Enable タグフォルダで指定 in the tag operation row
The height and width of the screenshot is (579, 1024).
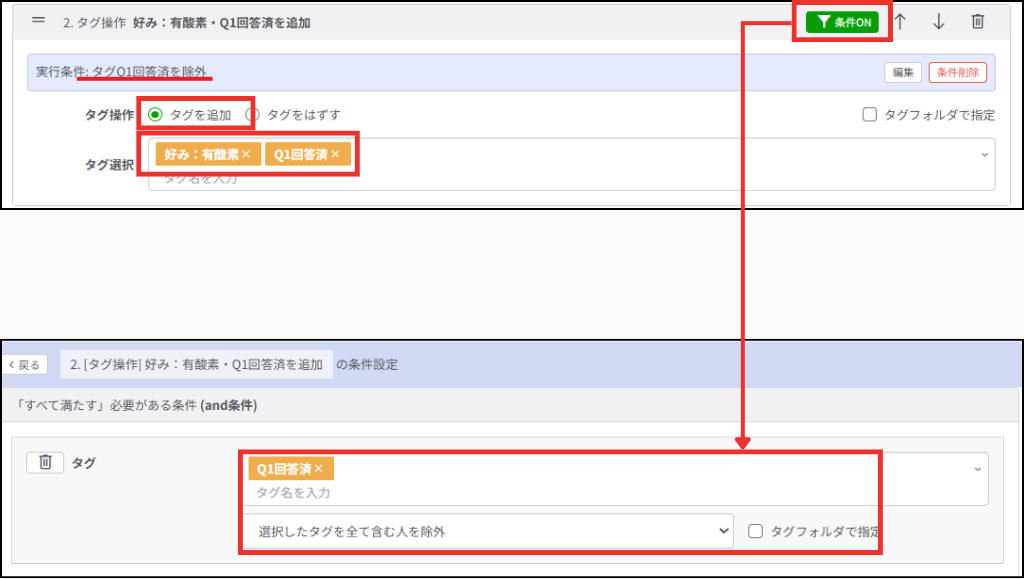click(870, 115)
